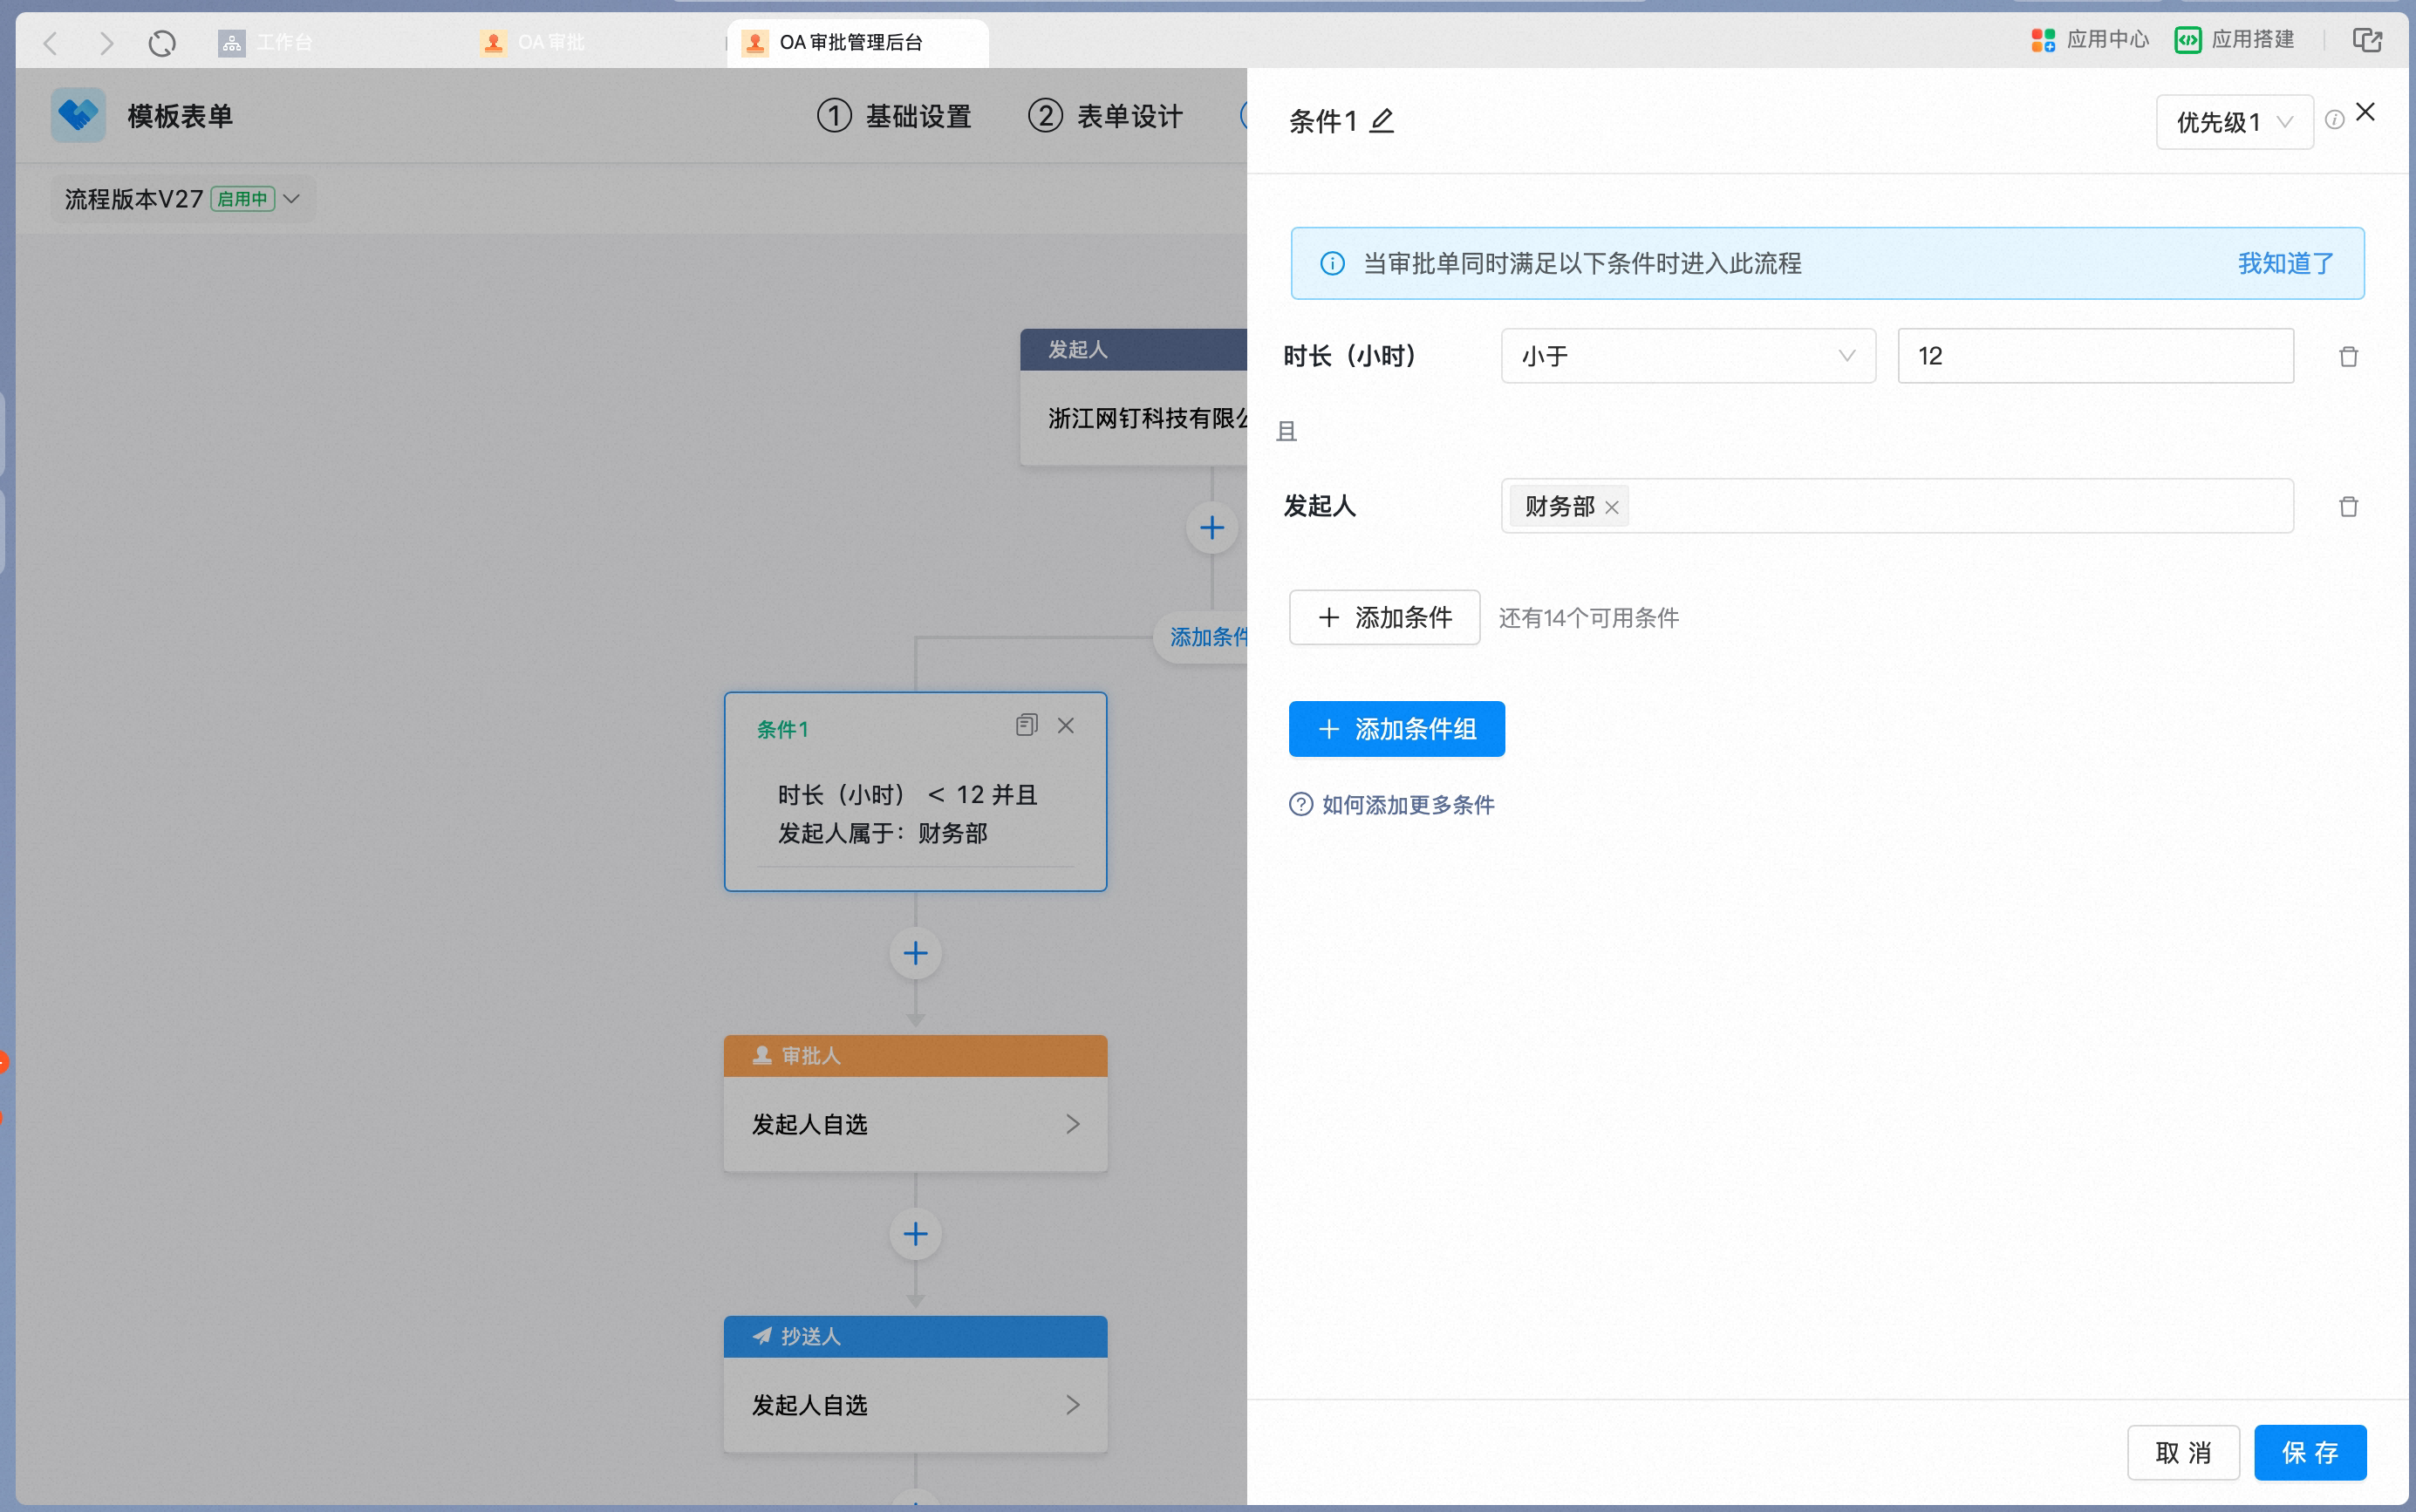Remove the 财务部 tag

coord(1611,507)
